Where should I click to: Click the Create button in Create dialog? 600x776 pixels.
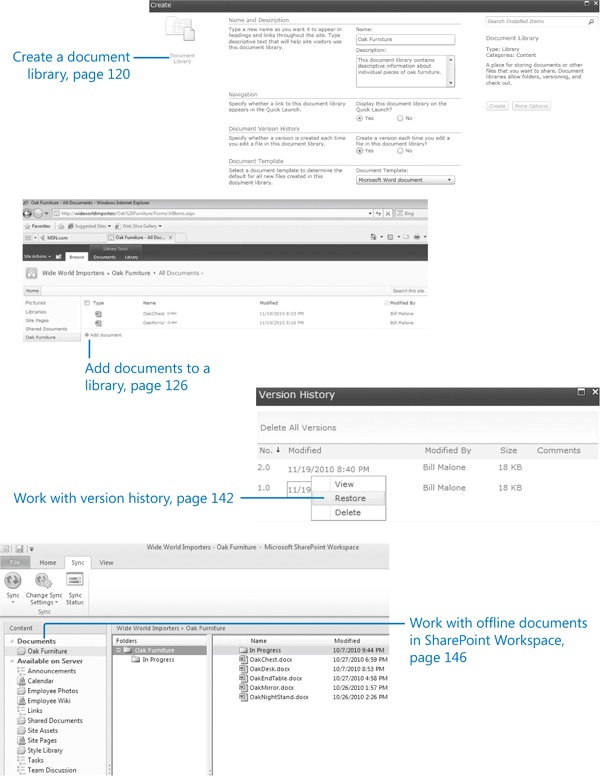click(x=497, y=106)
